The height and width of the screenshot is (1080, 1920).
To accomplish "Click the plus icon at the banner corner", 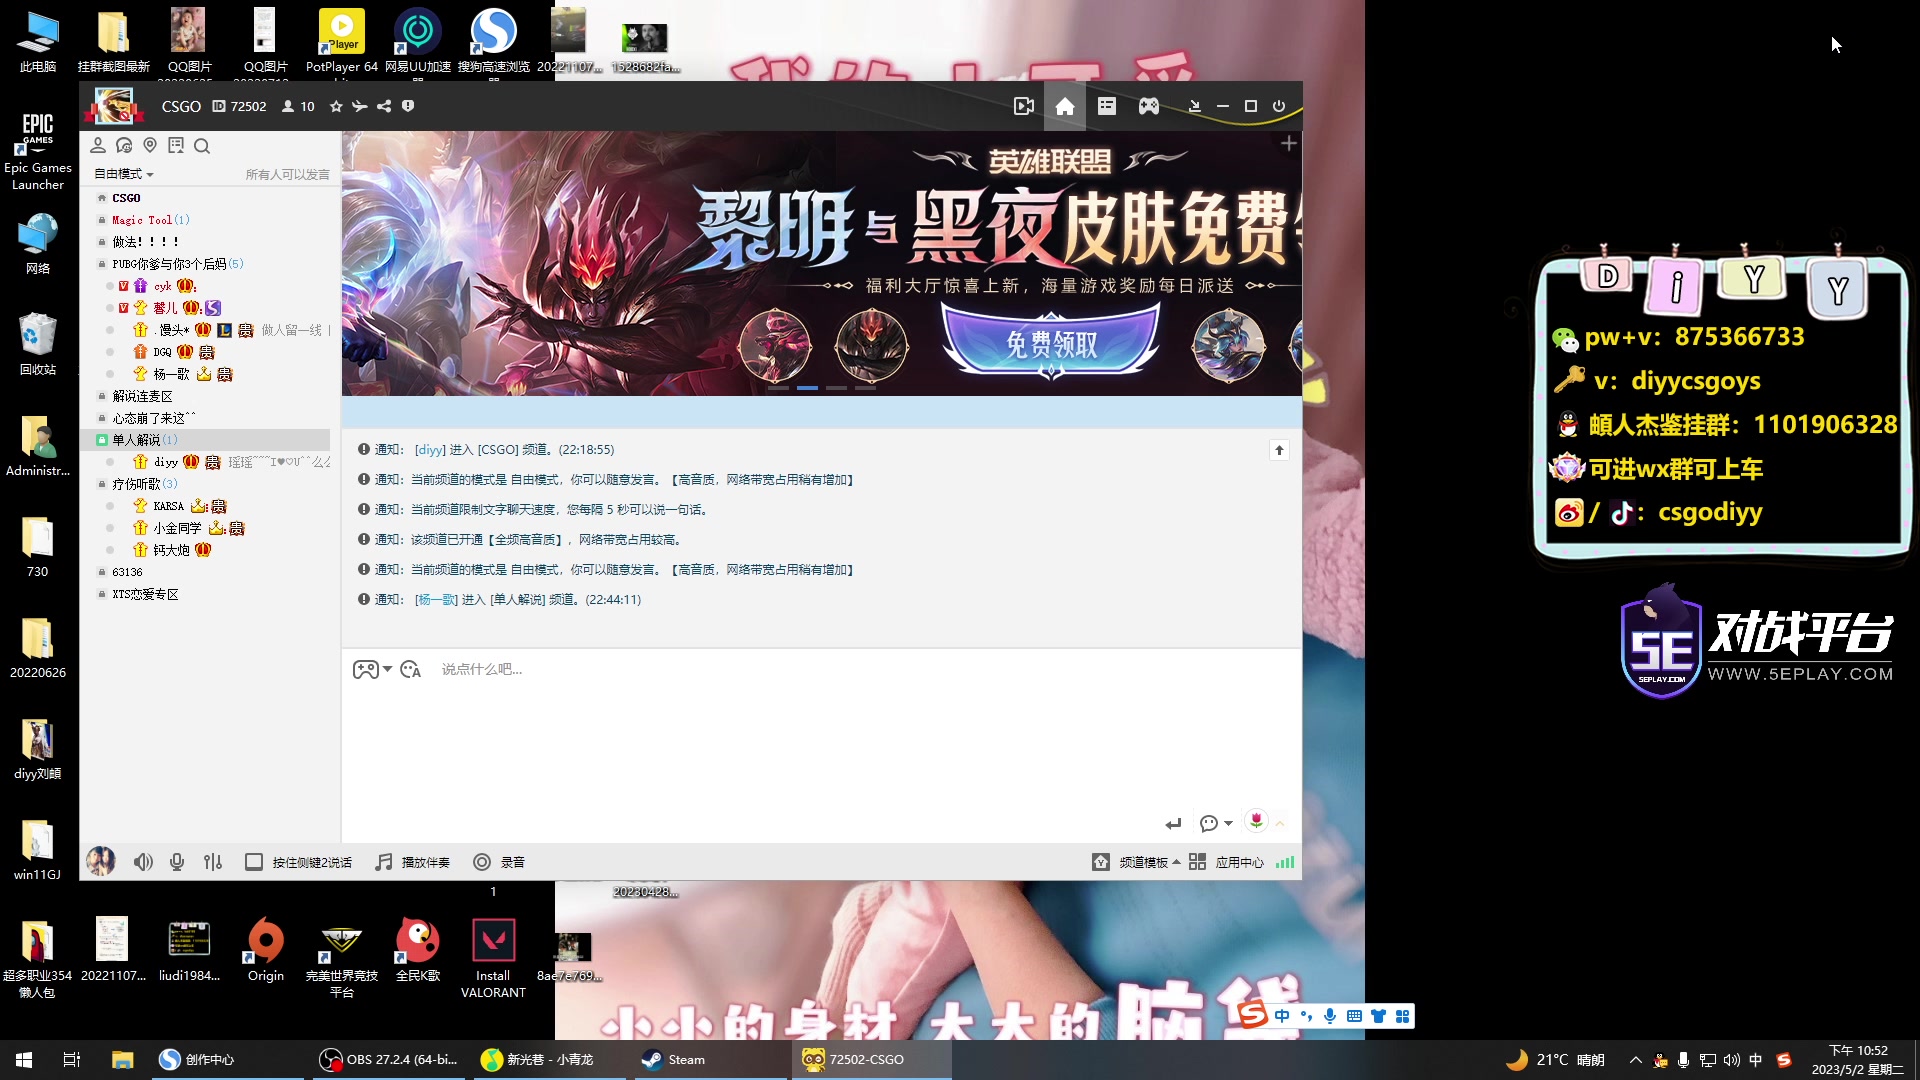I will [x=1289, y=144].
